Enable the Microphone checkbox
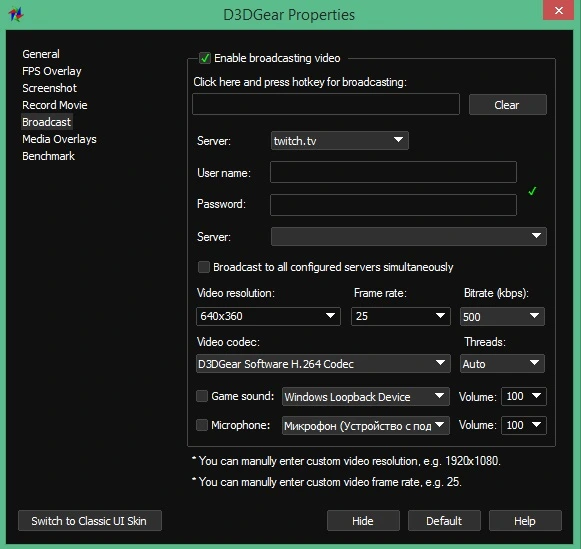This screenshot has height=549, width=581. (202, 425)
